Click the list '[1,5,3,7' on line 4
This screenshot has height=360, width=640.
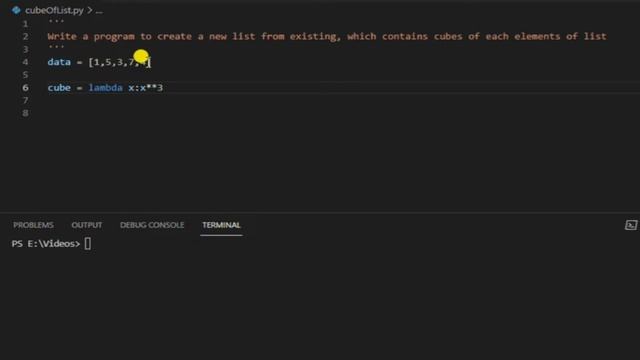[x=111, y=62]
